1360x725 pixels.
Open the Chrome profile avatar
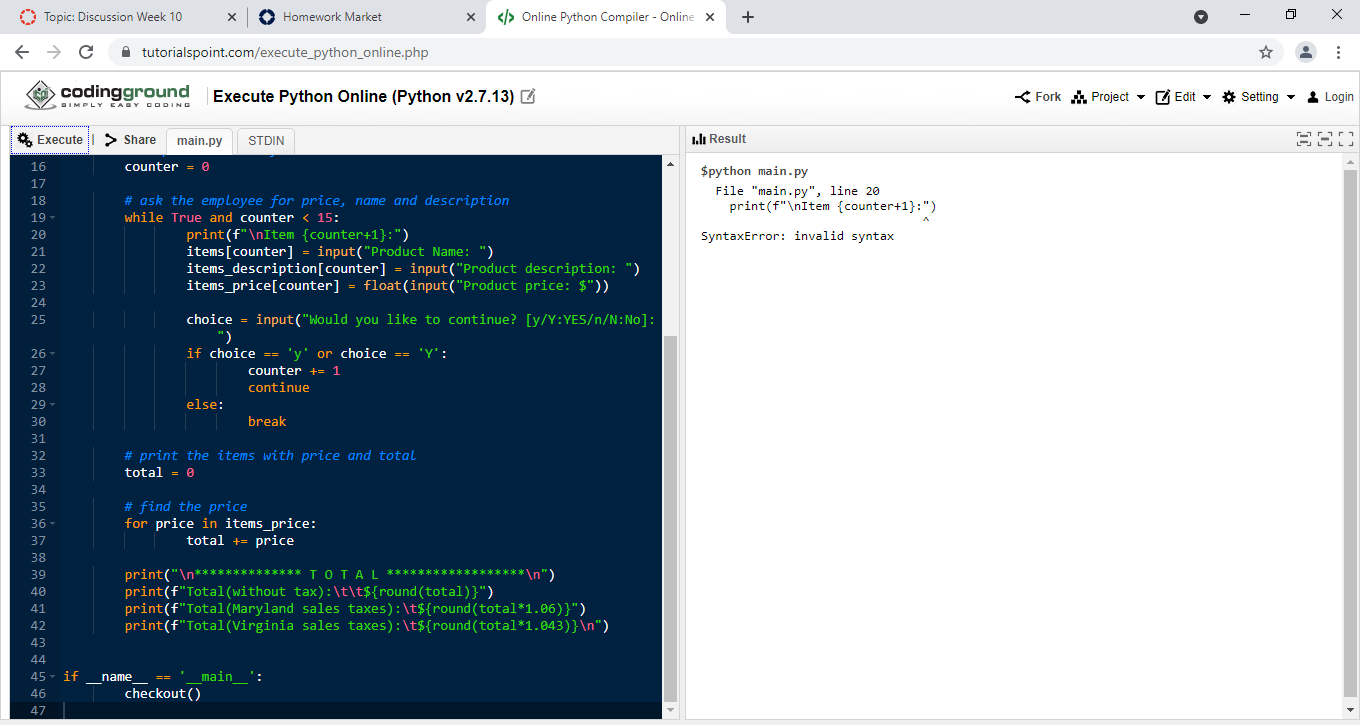1306,52
